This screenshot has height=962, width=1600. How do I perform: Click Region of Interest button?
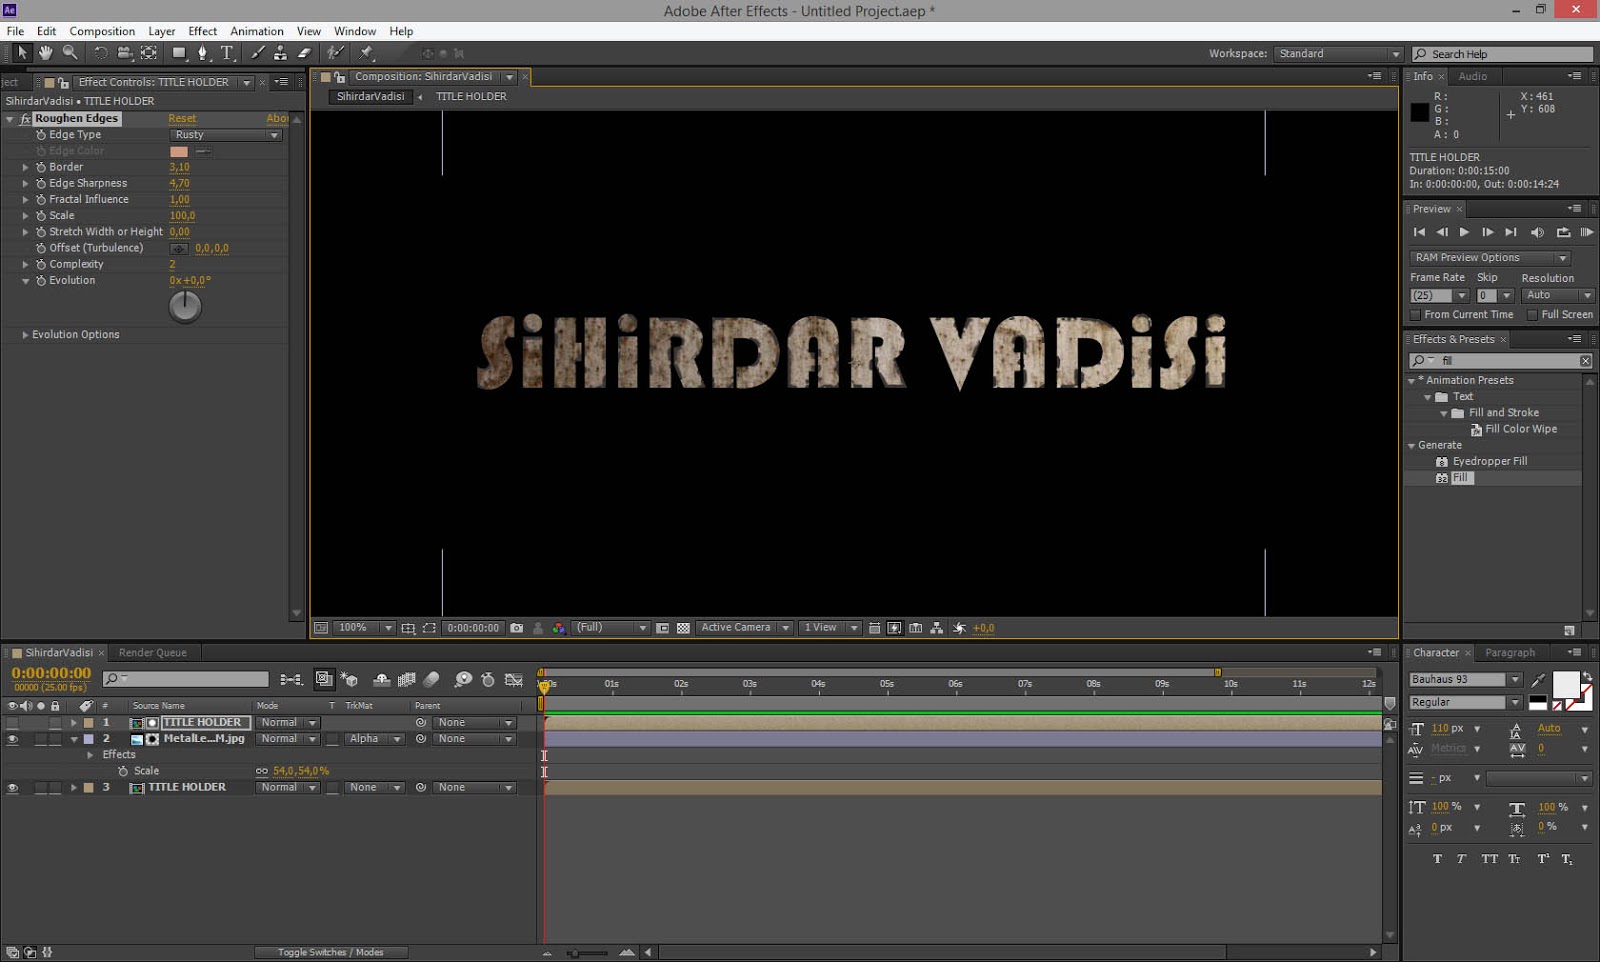tap(429, 628)
